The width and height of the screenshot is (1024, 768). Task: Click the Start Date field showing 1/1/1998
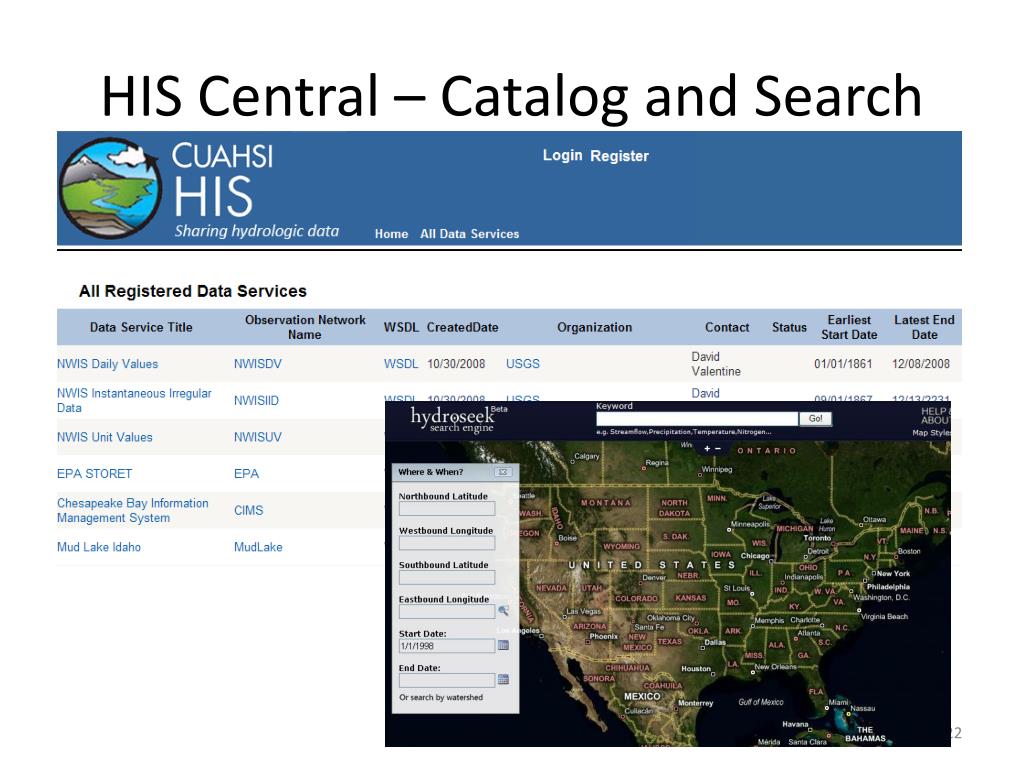(x=447, y=646)
